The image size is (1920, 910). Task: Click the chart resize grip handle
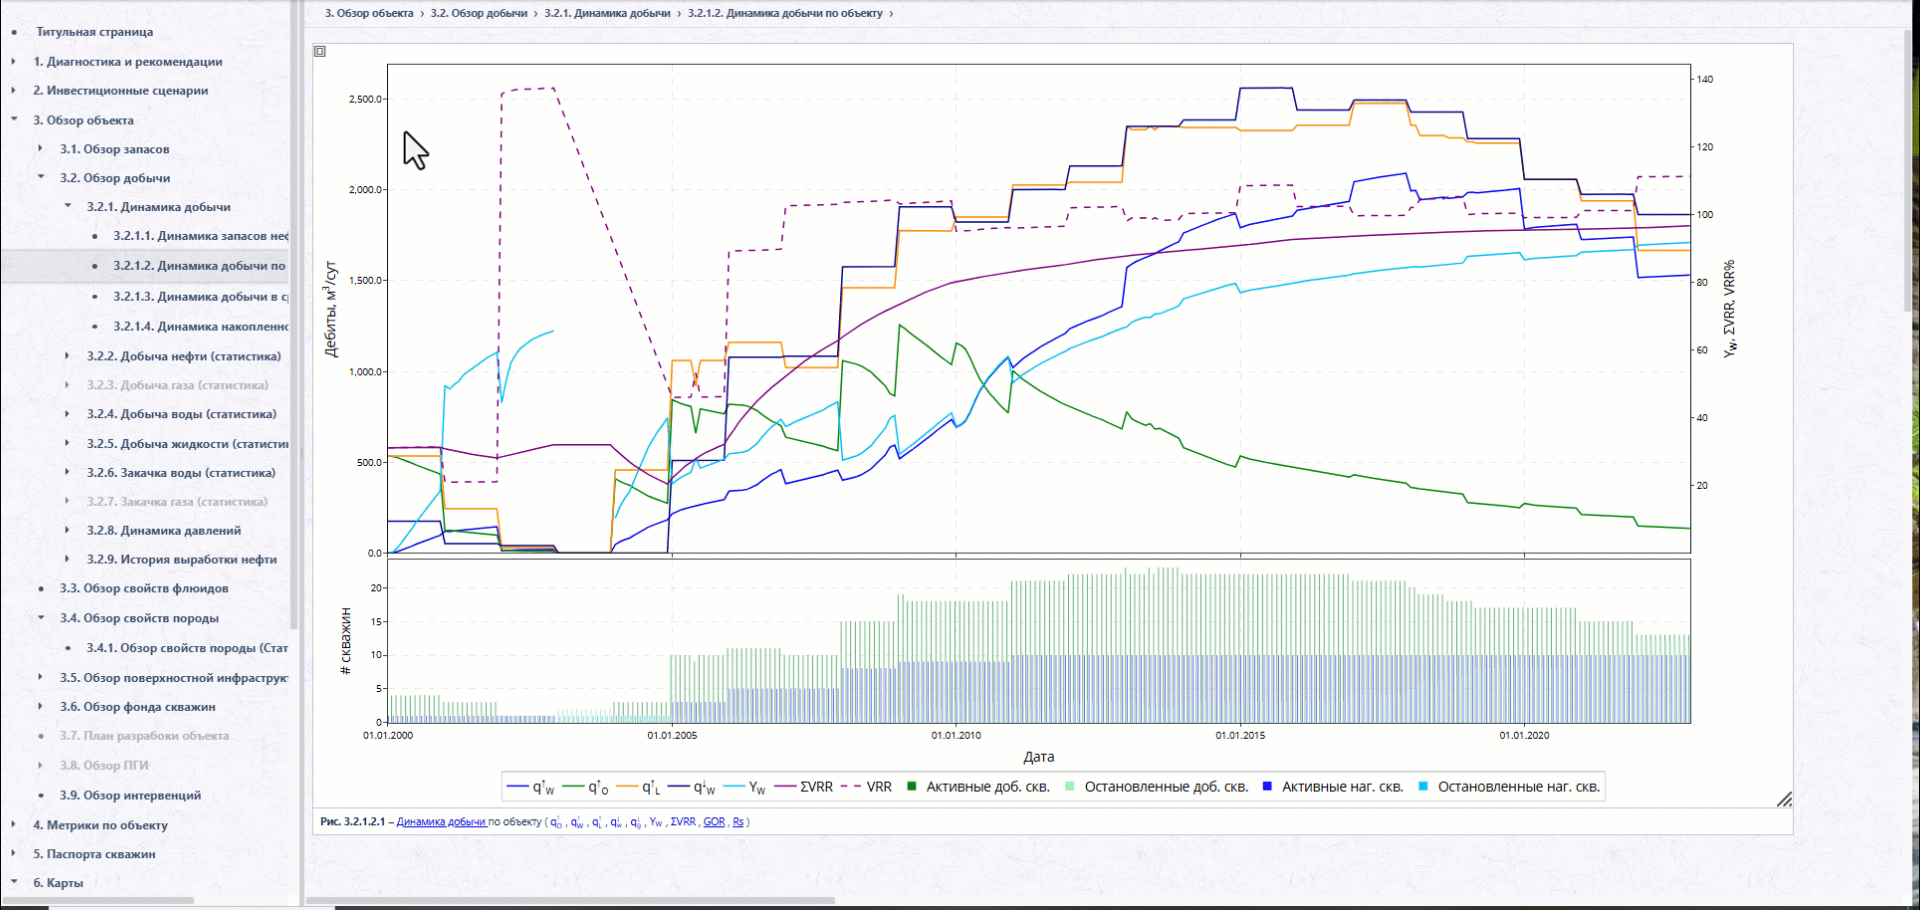[1784, 799]
